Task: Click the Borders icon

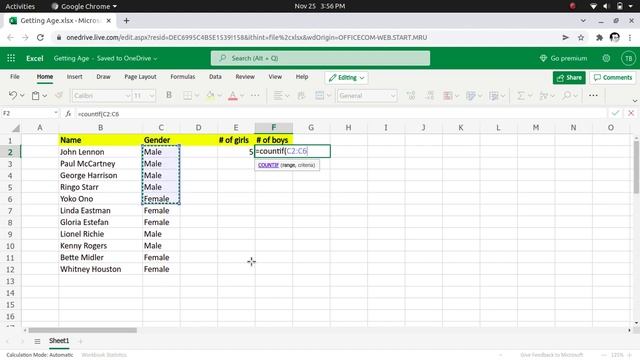Action: (x=187, y=96)
